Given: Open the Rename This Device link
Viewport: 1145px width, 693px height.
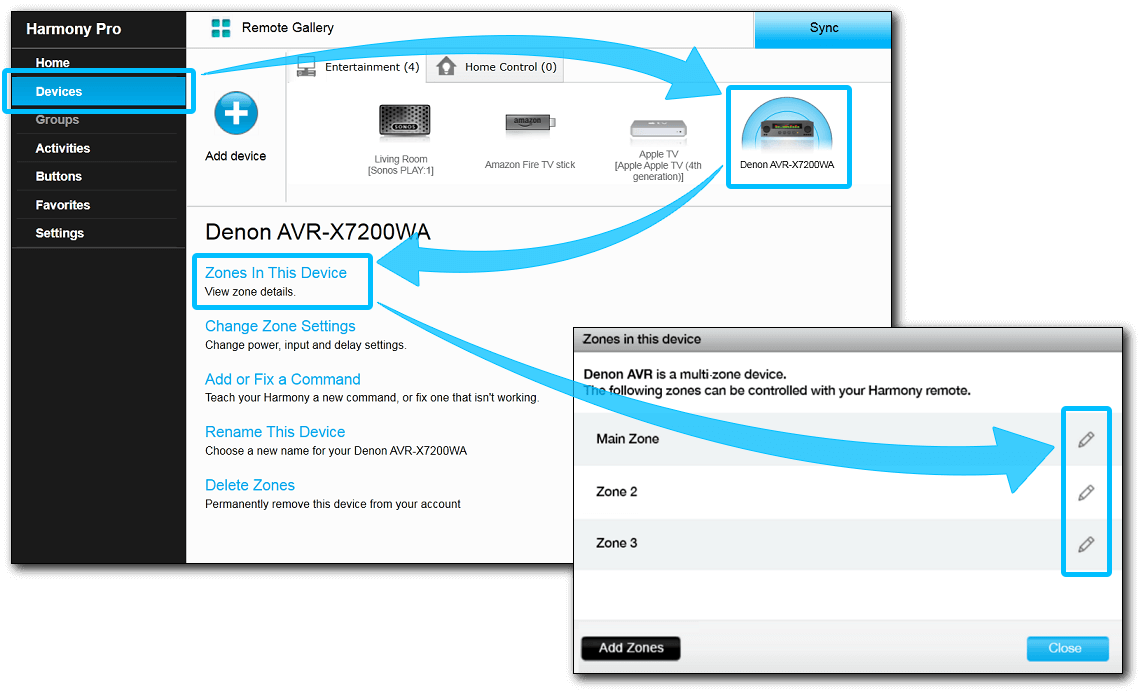Looking at the screenshot, I should coord(275,432).
